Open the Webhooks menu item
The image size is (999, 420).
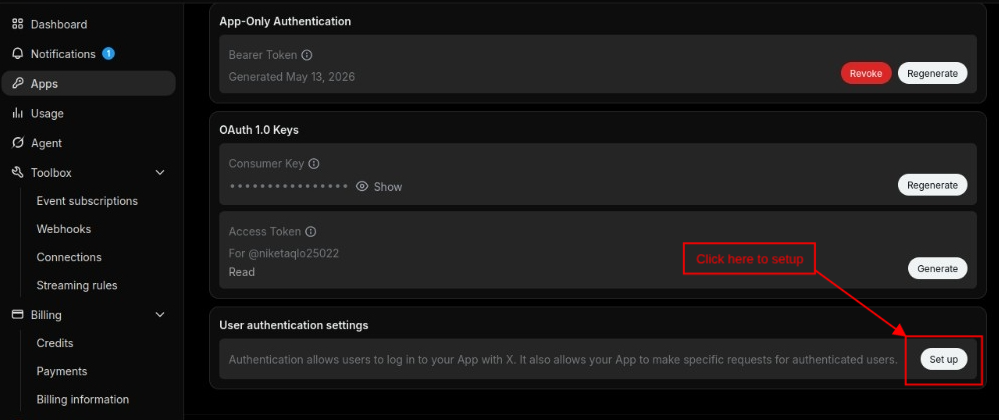click(x=64, y=229)
